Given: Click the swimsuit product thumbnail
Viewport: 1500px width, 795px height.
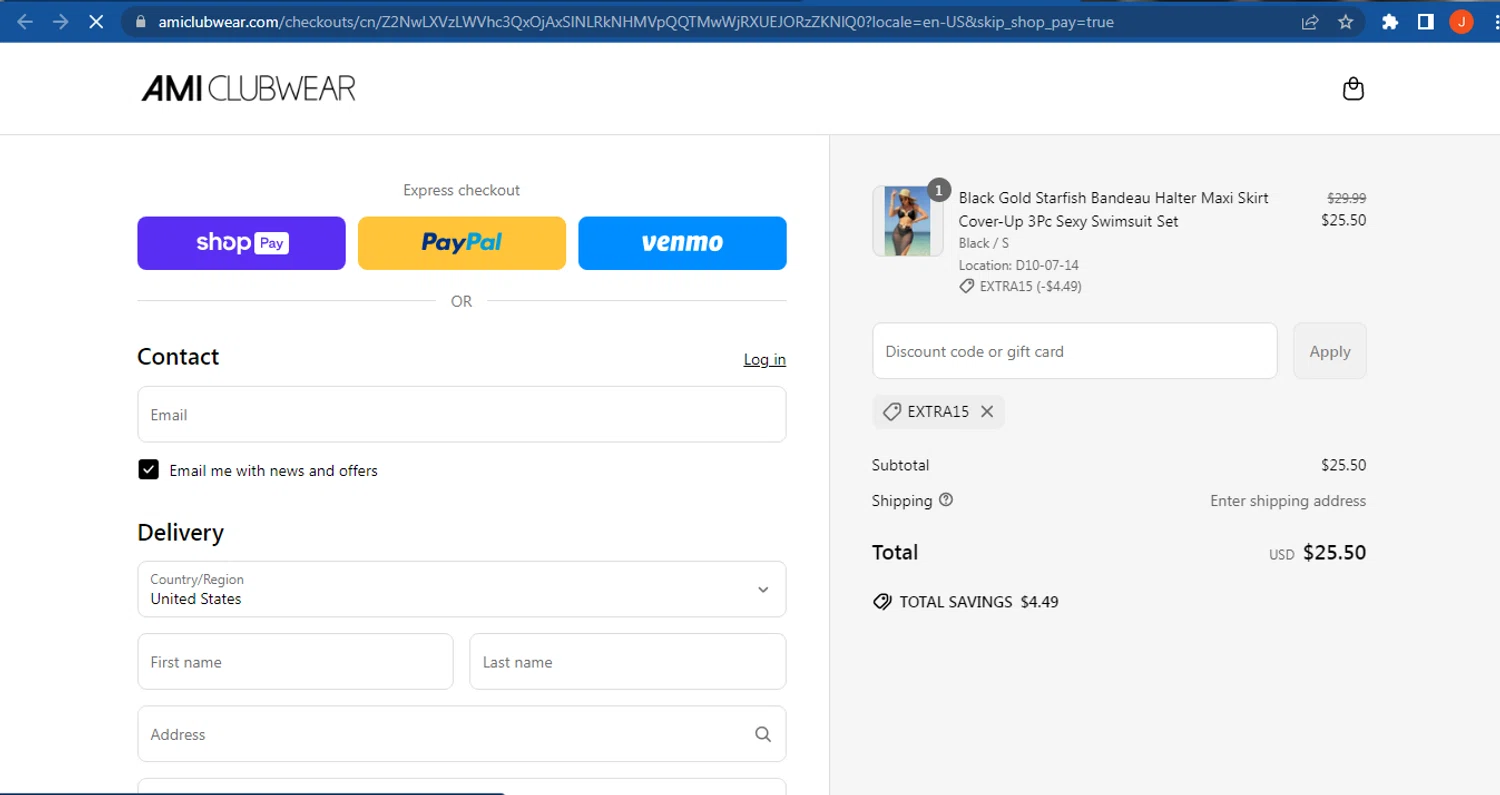Looking at the screenshot, I should [x=907, y=221].
